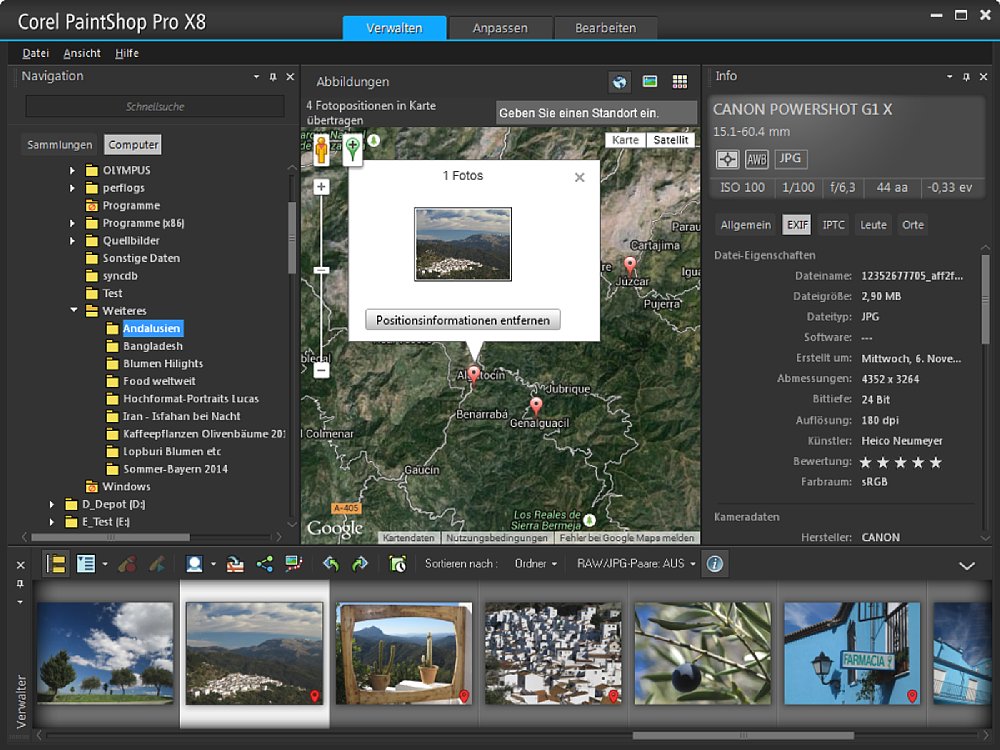Click the map zoom slider handle
Viewport: 1000px width, 750px height.
tap(321, 270)
